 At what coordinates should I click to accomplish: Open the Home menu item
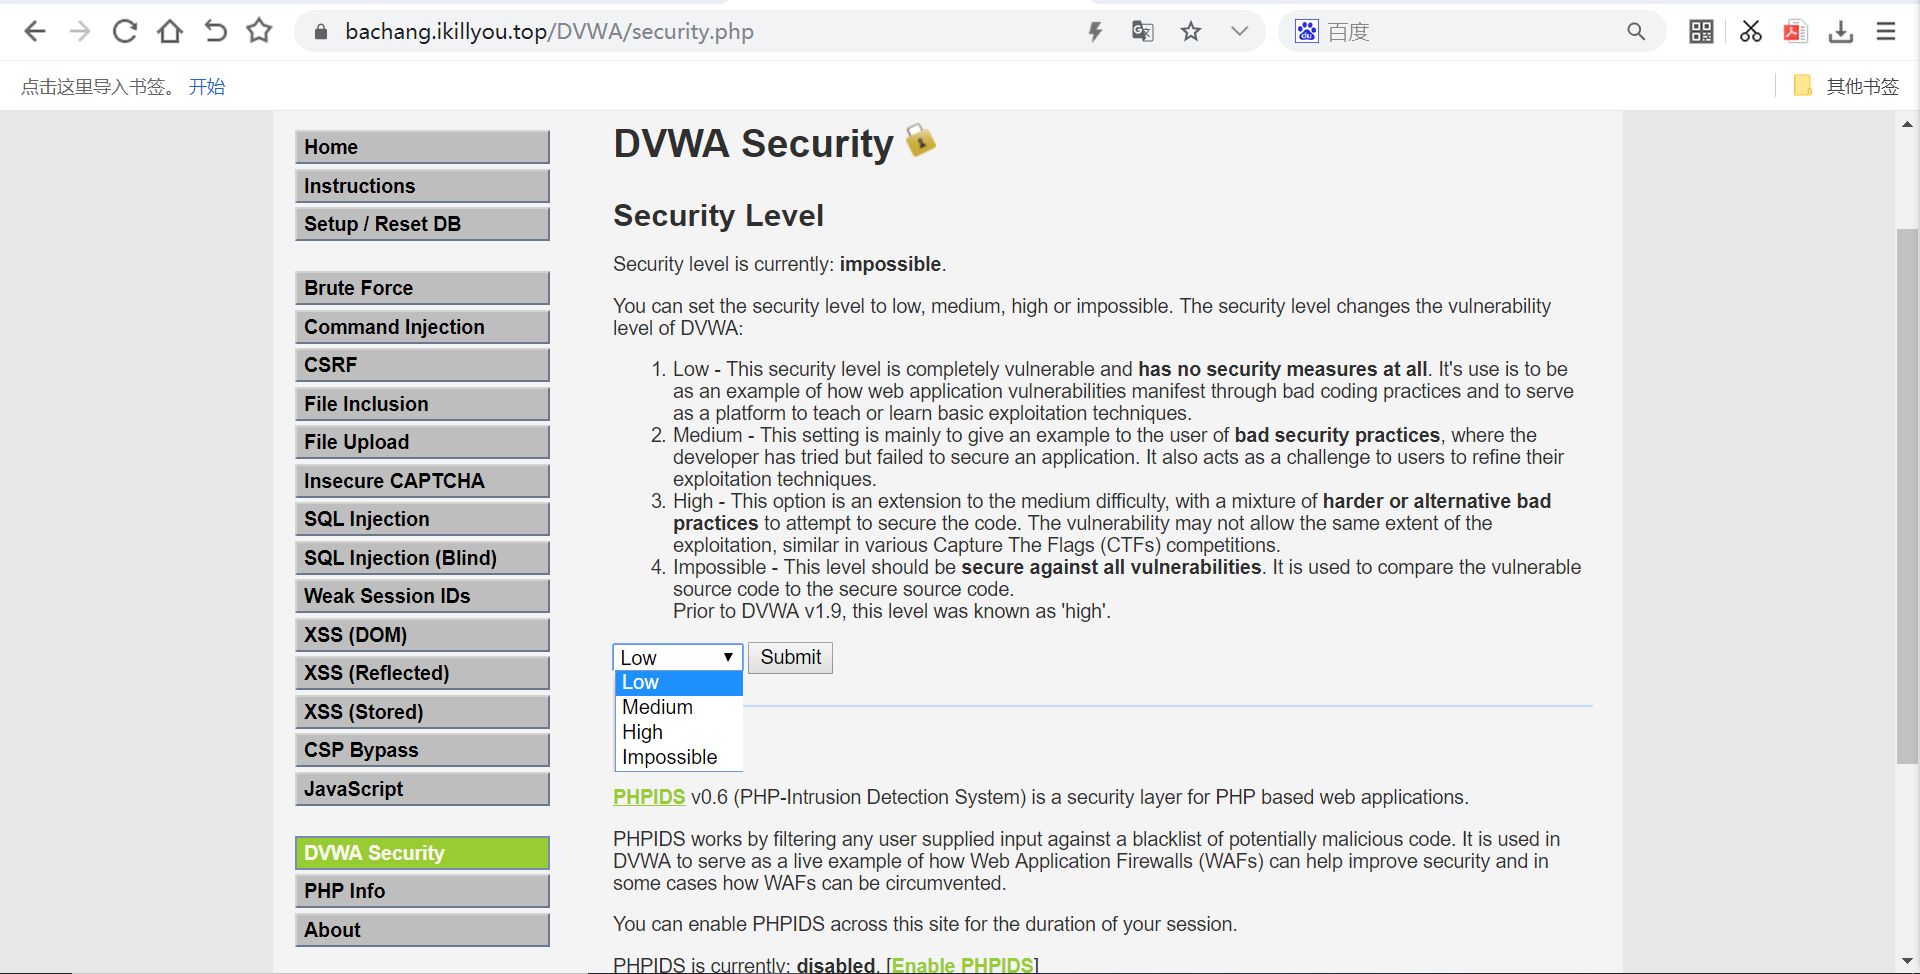422,147
